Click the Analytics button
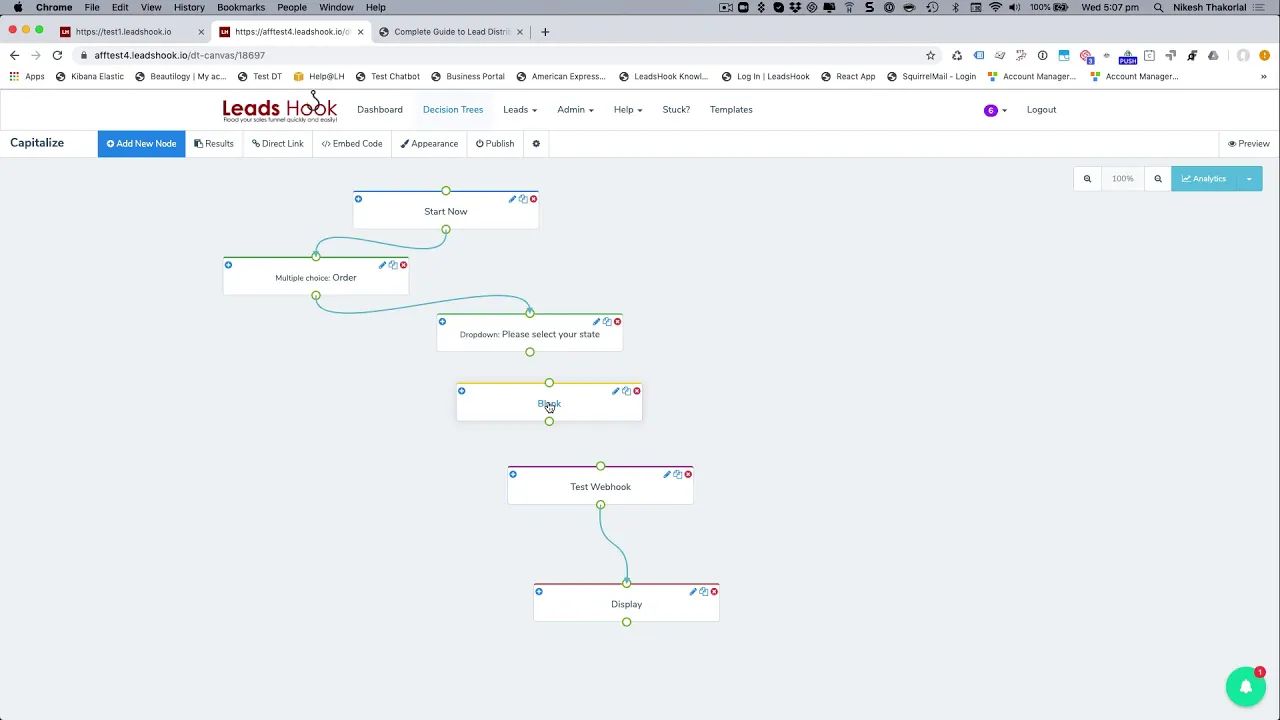This screenshot has width=1280, height=720. 1204,179
